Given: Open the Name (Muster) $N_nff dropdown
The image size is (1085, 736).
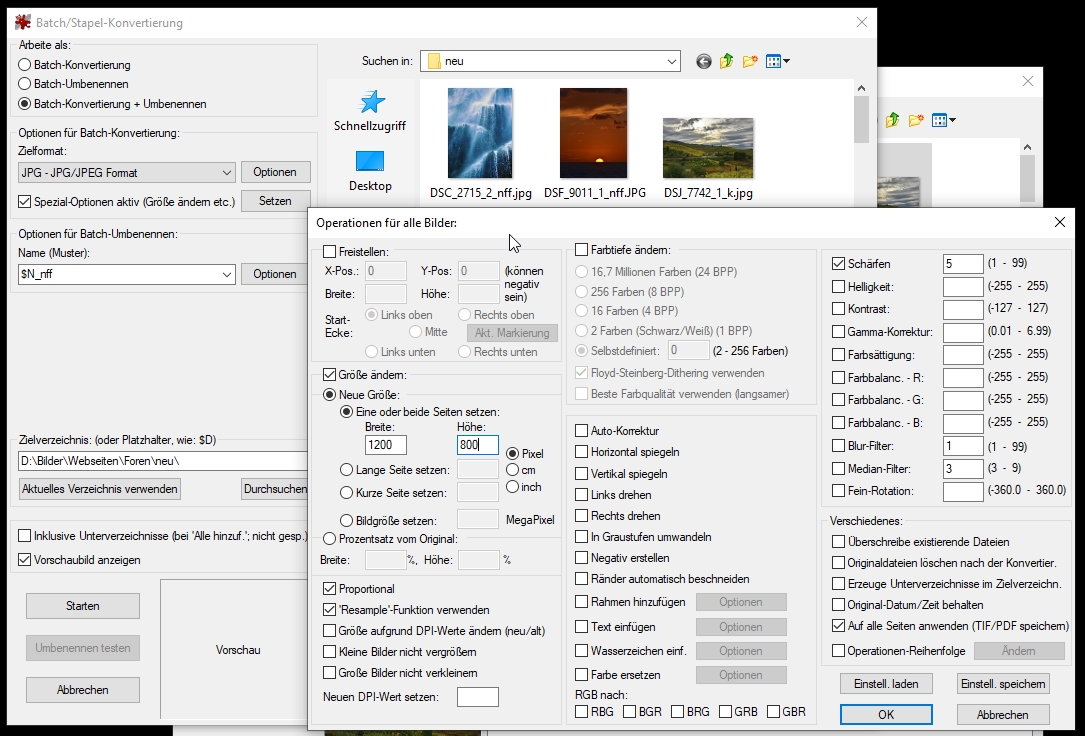Looking at the screenshot, I should point(226,274).
